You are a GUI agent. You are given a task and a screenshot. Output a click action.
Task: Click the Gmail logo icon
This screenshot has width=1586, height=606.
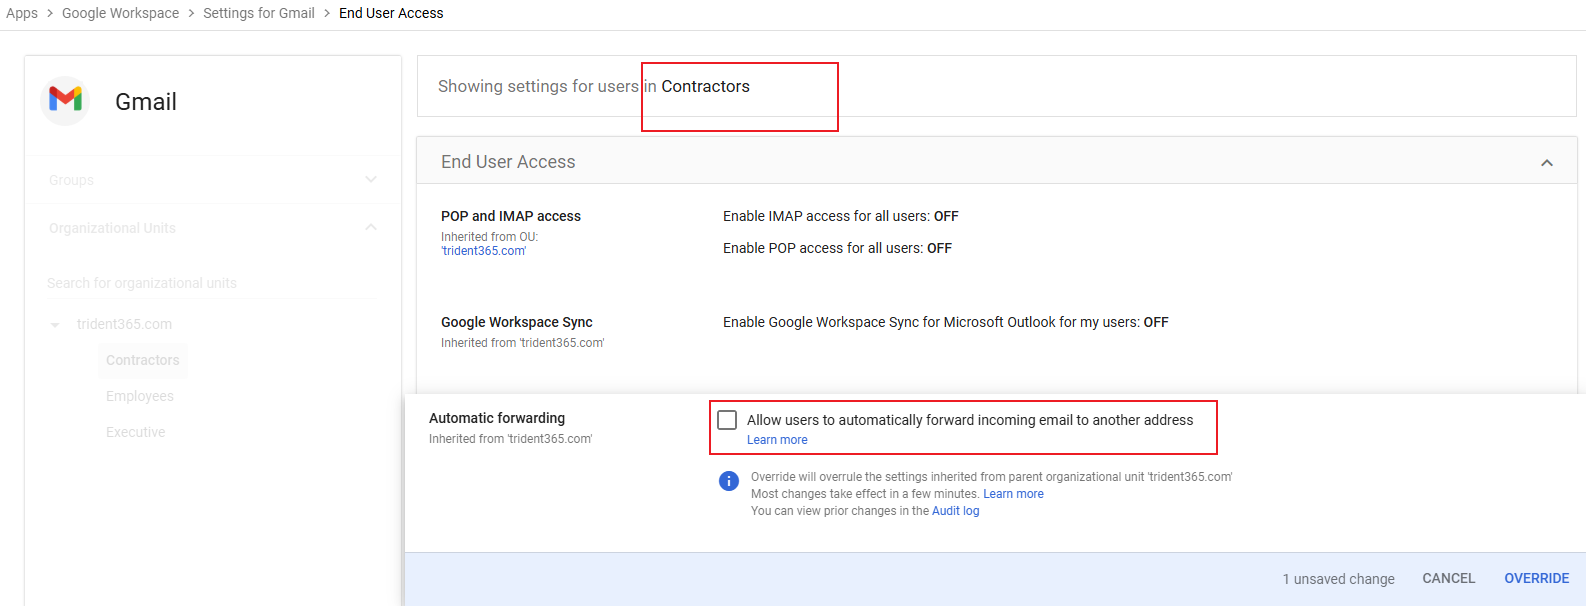coord(66,100)
